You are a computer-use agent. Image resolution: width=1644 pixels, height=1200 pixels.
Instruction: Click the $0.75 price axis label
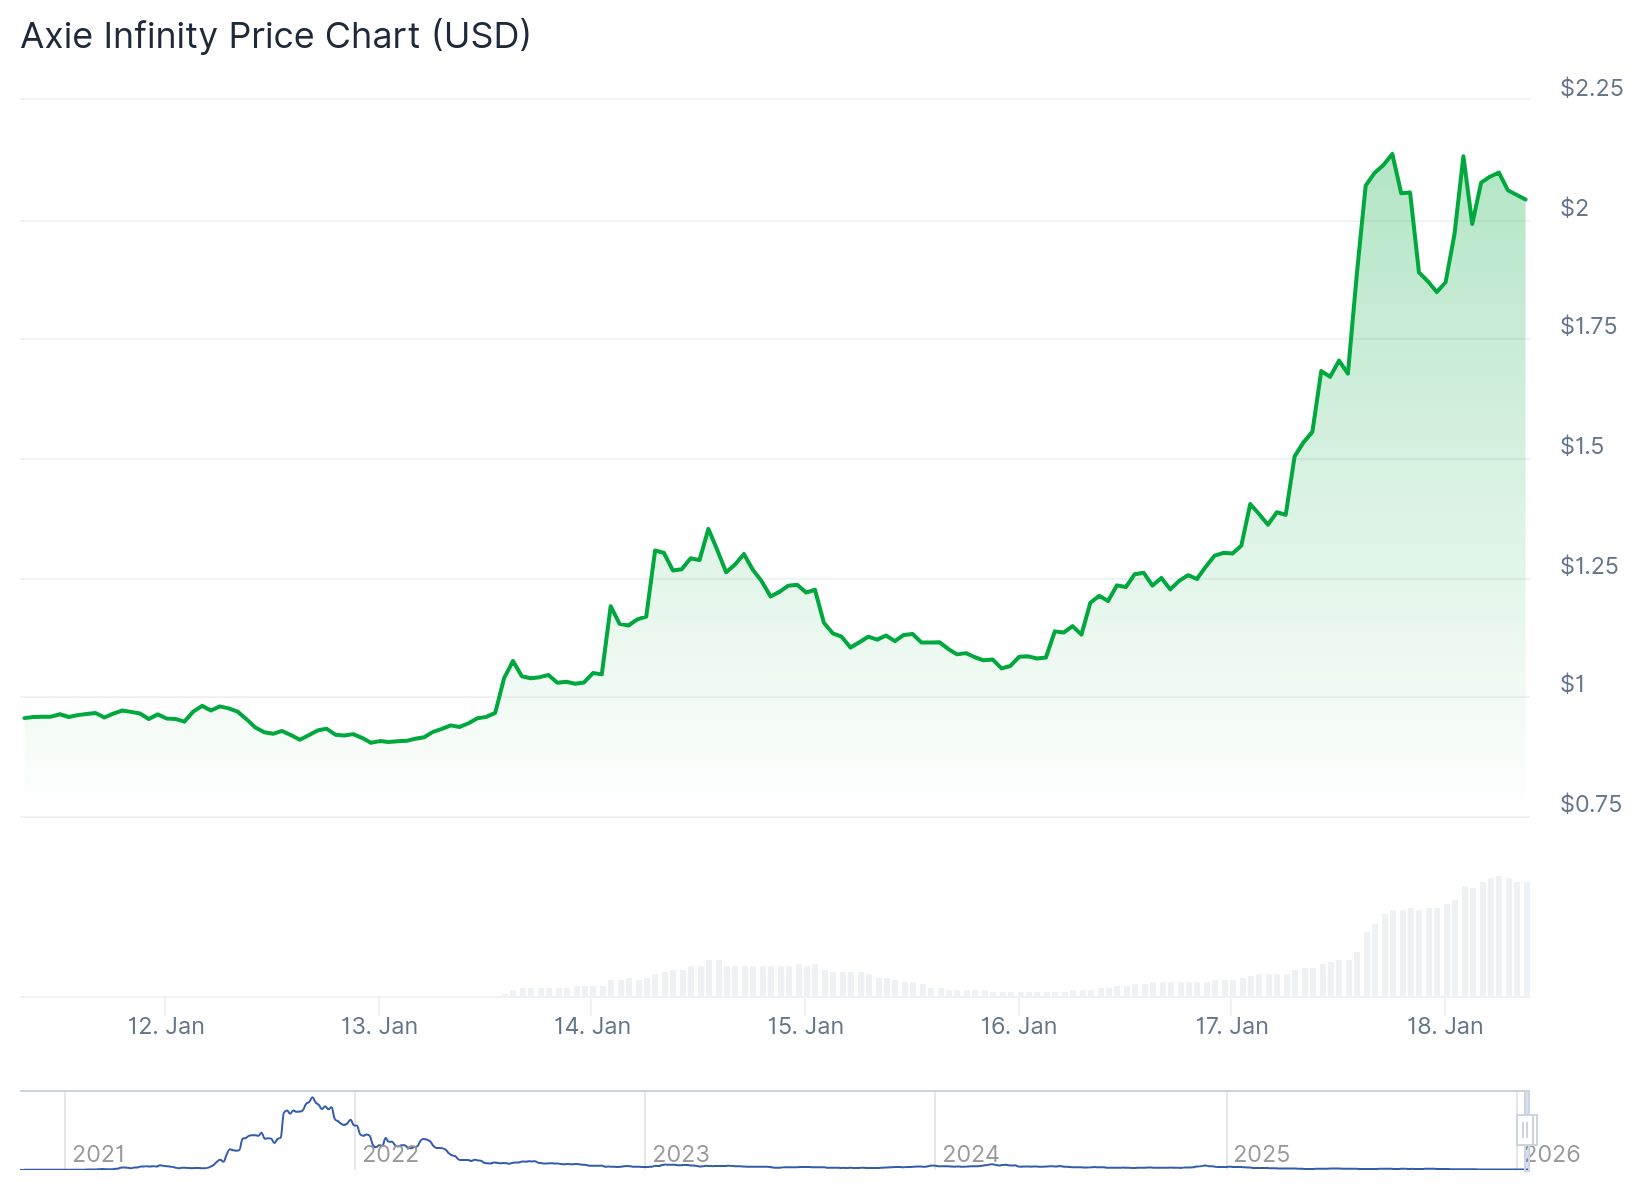[x=1591, y=804]
